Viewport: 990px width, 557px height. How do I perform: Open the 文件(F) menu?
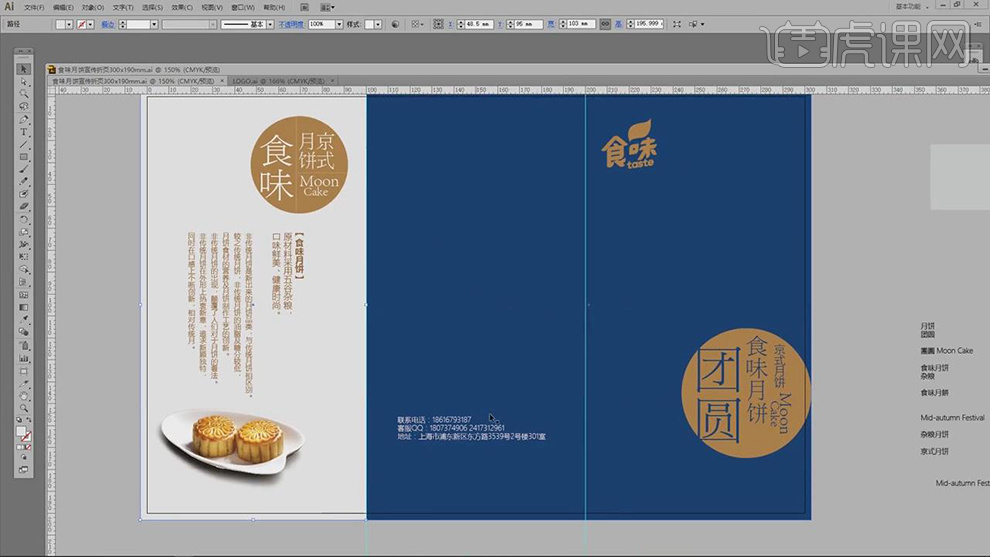pos(34,8)
